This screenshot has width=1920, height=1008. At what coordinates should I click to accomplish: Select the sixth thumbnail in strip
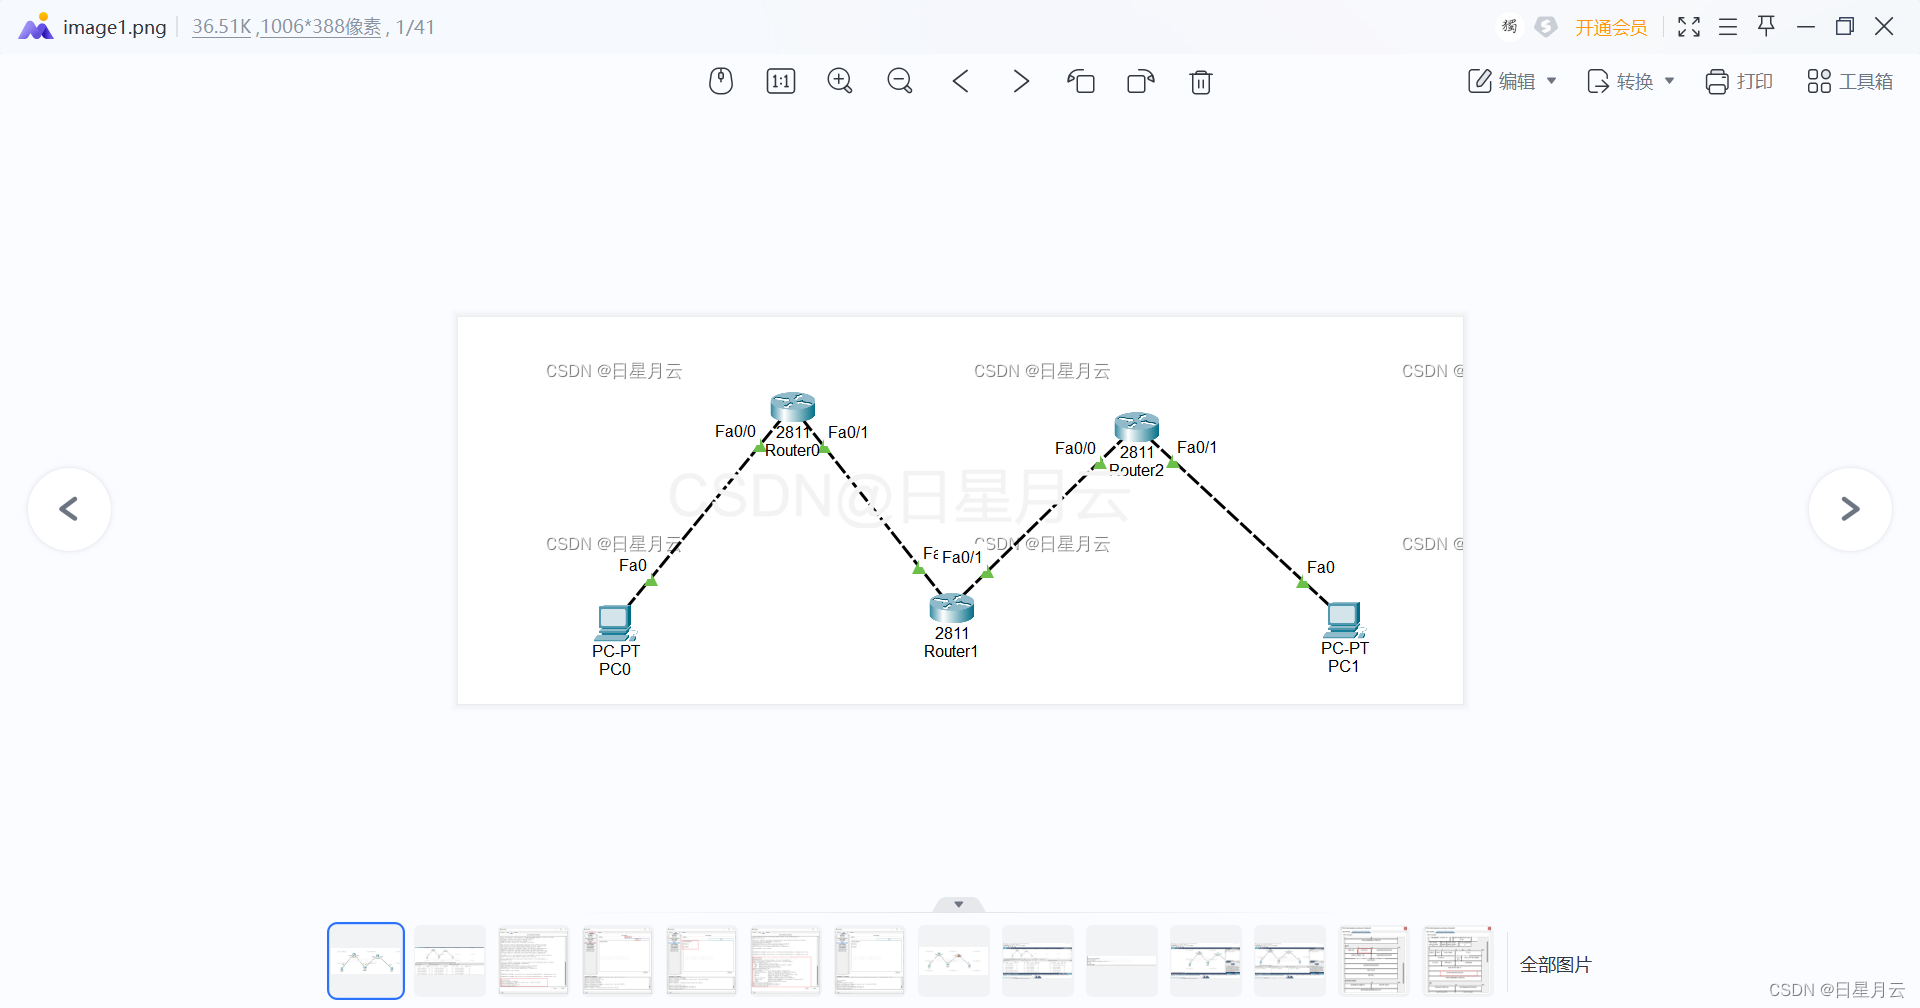786,961
